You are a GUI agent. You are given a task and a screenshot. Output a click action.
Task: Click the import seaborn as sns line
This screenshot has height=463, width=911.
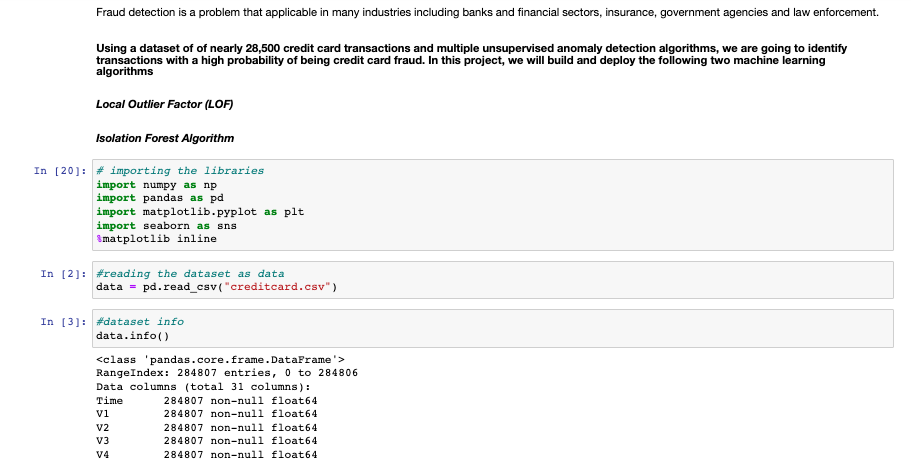[166, 225]
